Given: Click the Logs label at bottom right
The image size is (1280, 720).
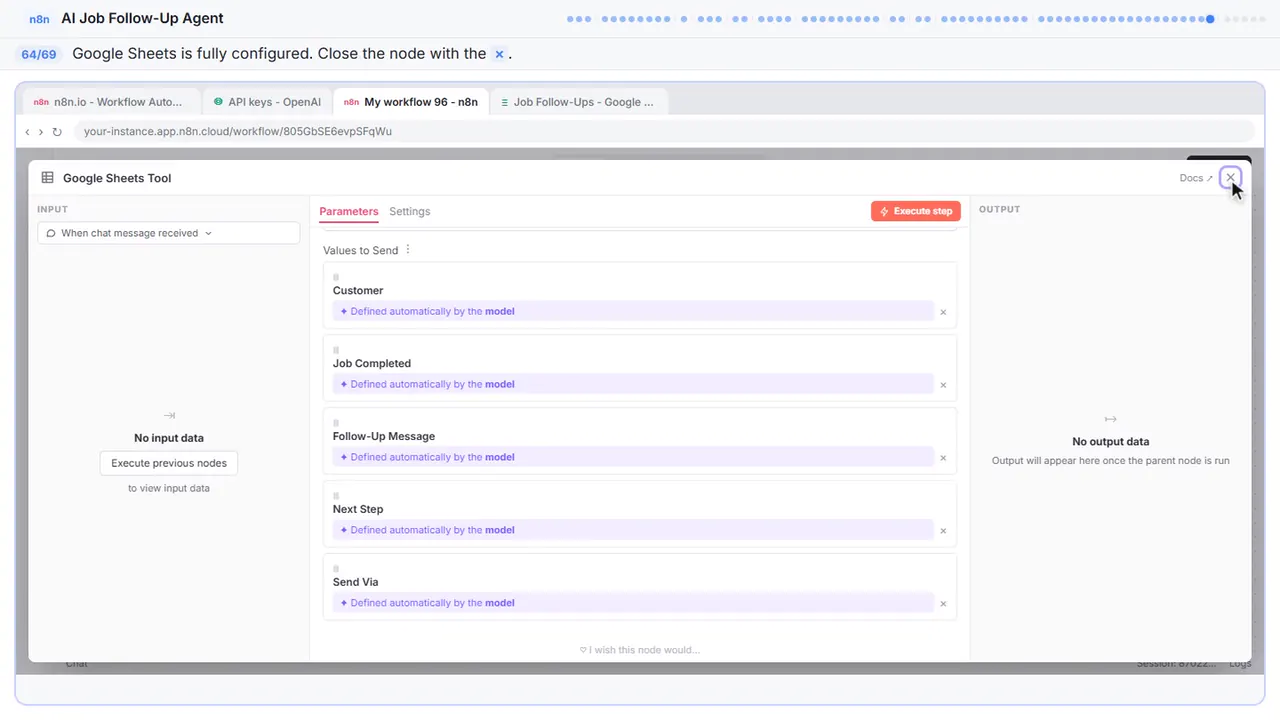Looking at the screenshot, I should pyautogui.click(x=1239, y=664).
